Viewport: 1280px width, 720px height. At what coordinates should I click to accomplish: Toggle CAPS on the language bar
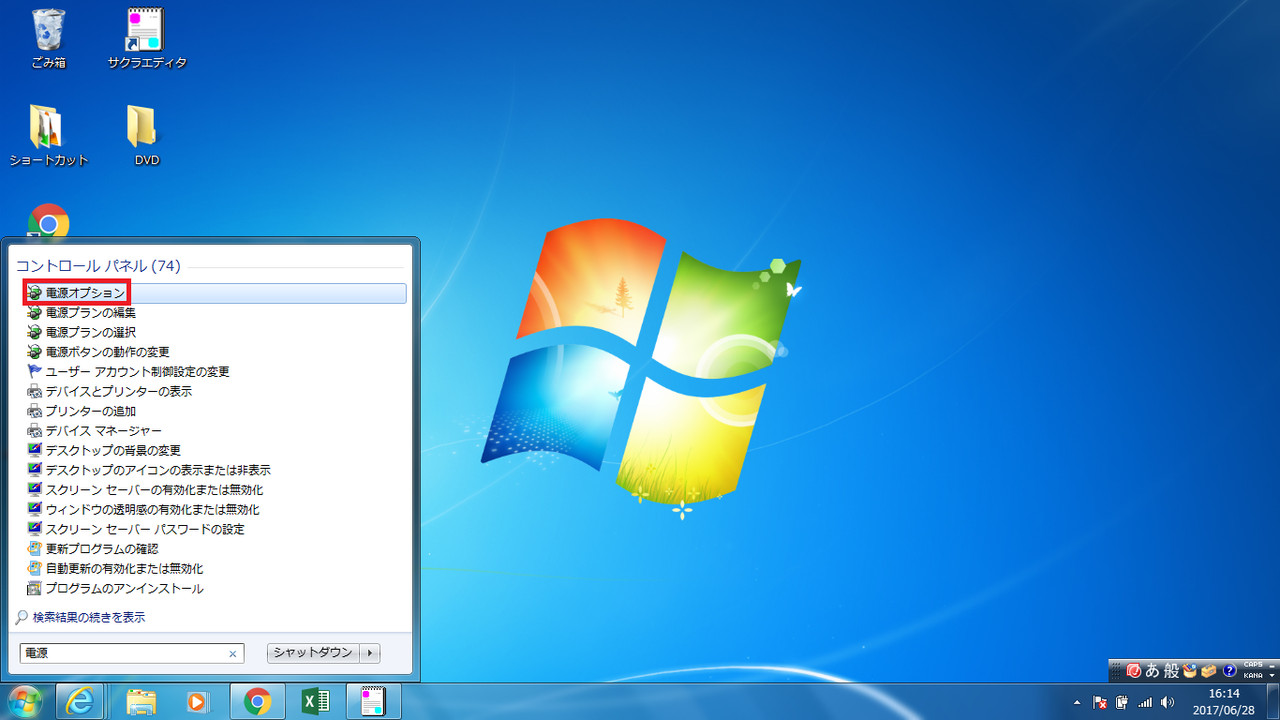(x=1253, y=665)
